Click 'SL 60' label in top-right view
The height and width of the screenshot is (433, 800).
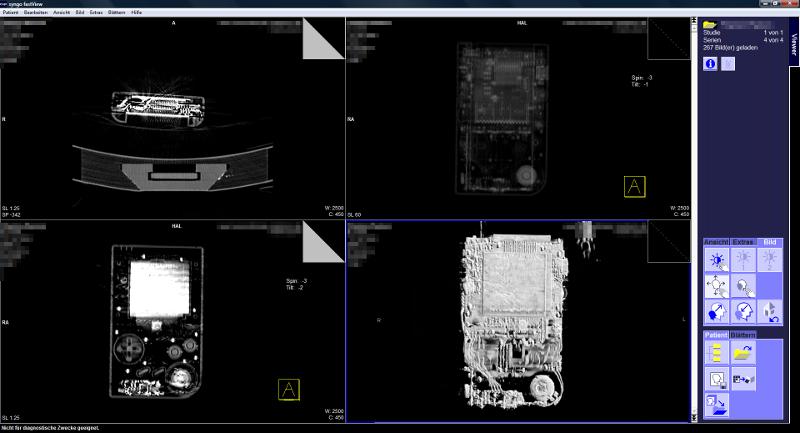(x=354, y=215)
